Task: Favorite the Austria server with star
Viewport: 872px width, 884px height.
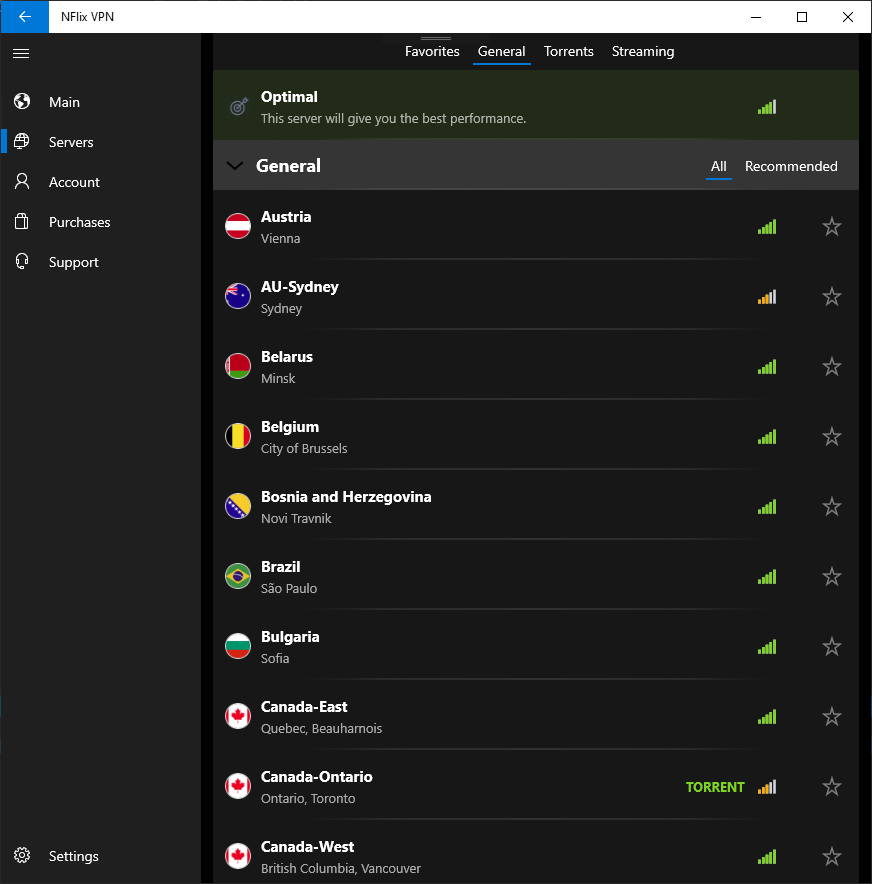Action: click(x=831, y=227)
